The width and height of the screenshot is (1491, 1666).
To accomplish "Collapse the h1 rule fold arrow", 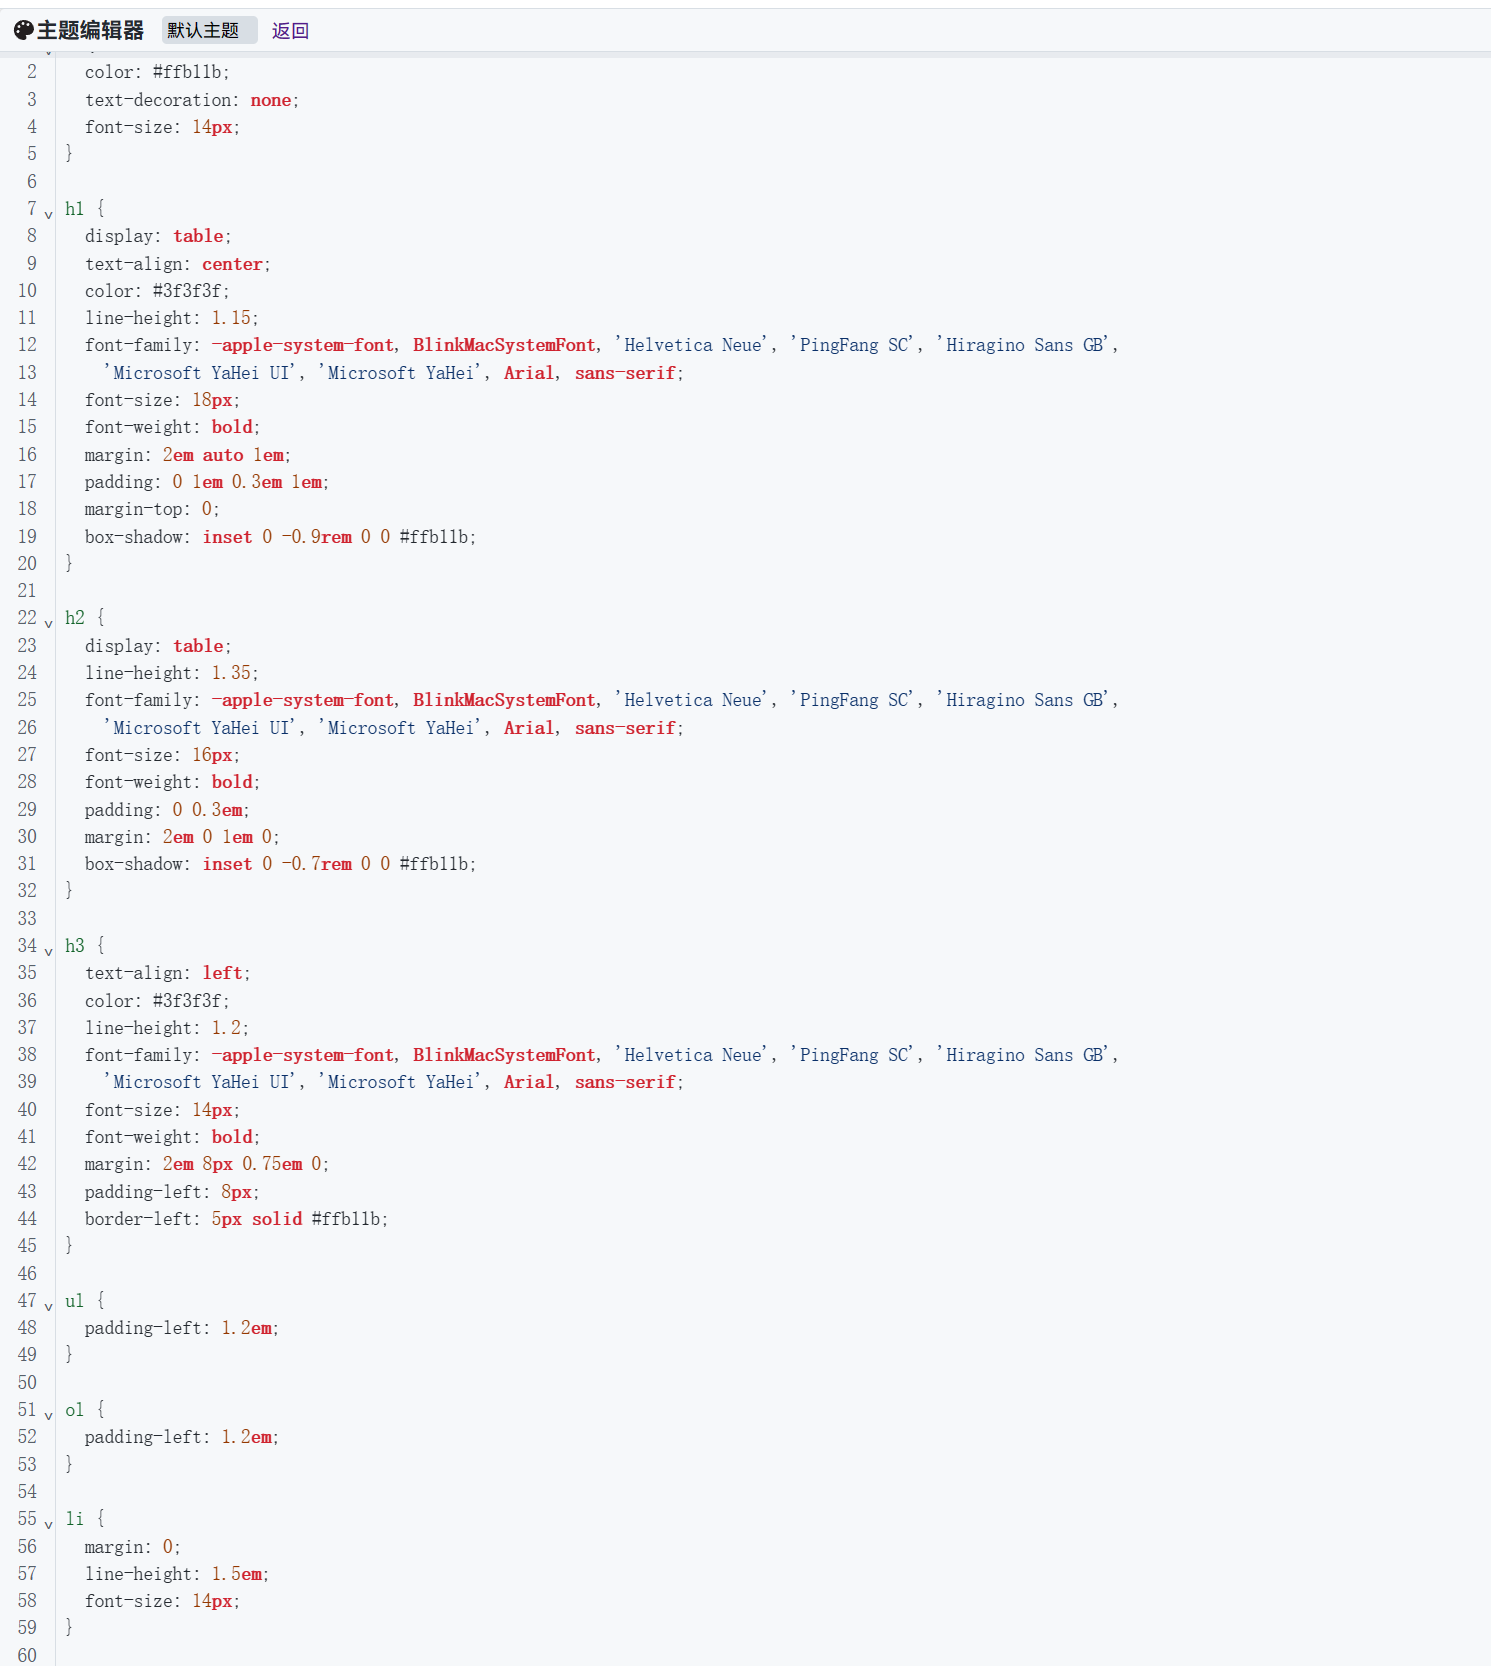I will tap(48, 214).
